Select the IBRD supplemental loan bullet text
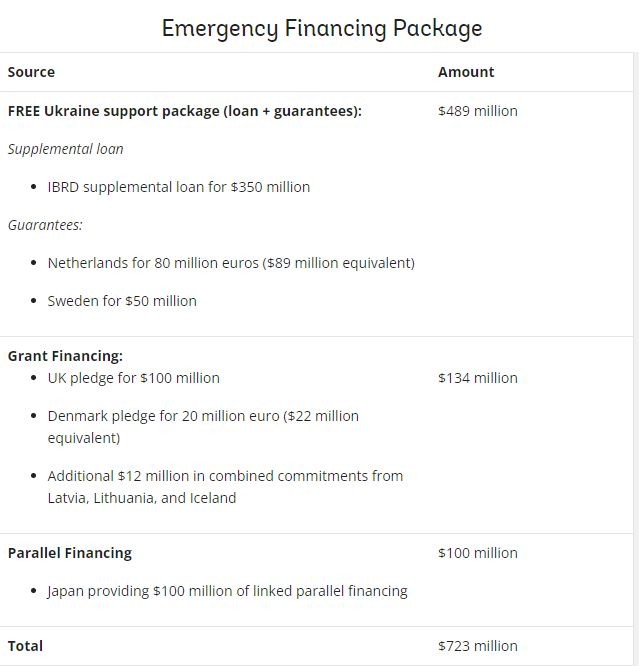The height and width of the screenshot is (666, 639). click(178, 187)
